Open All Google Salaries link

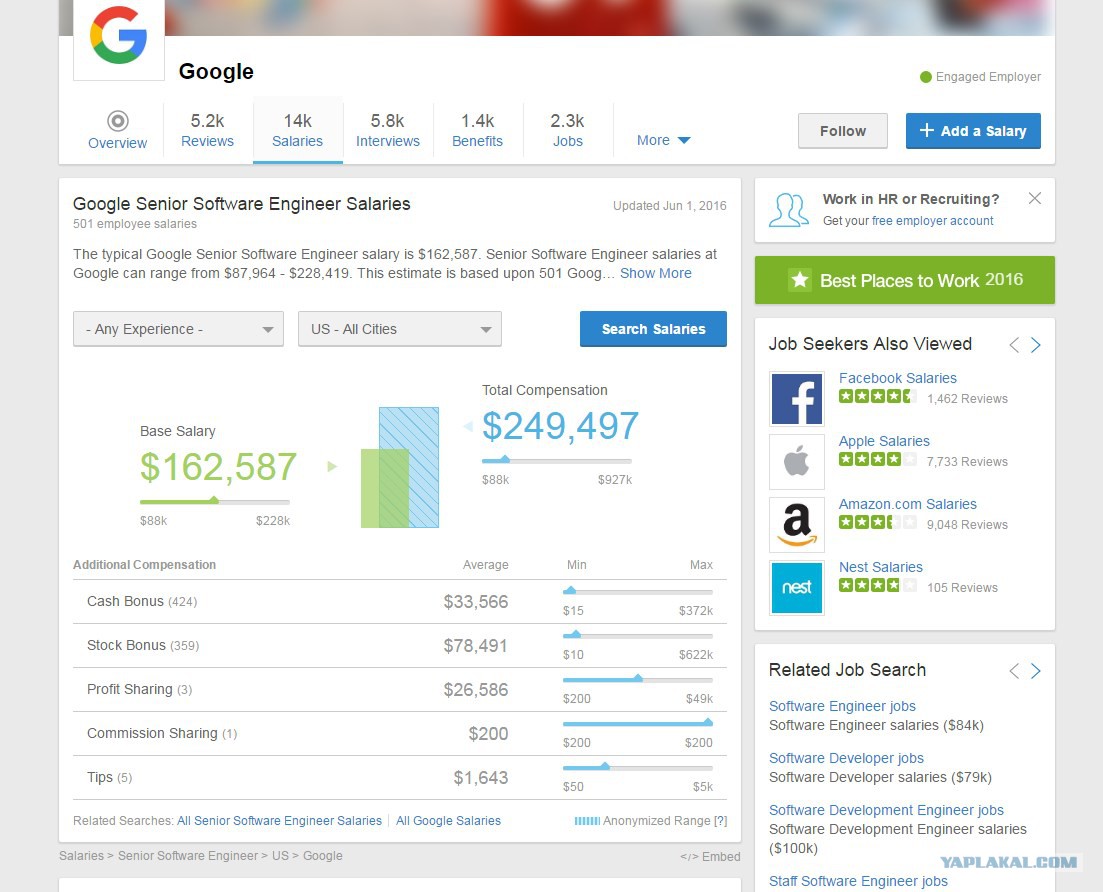448,821
